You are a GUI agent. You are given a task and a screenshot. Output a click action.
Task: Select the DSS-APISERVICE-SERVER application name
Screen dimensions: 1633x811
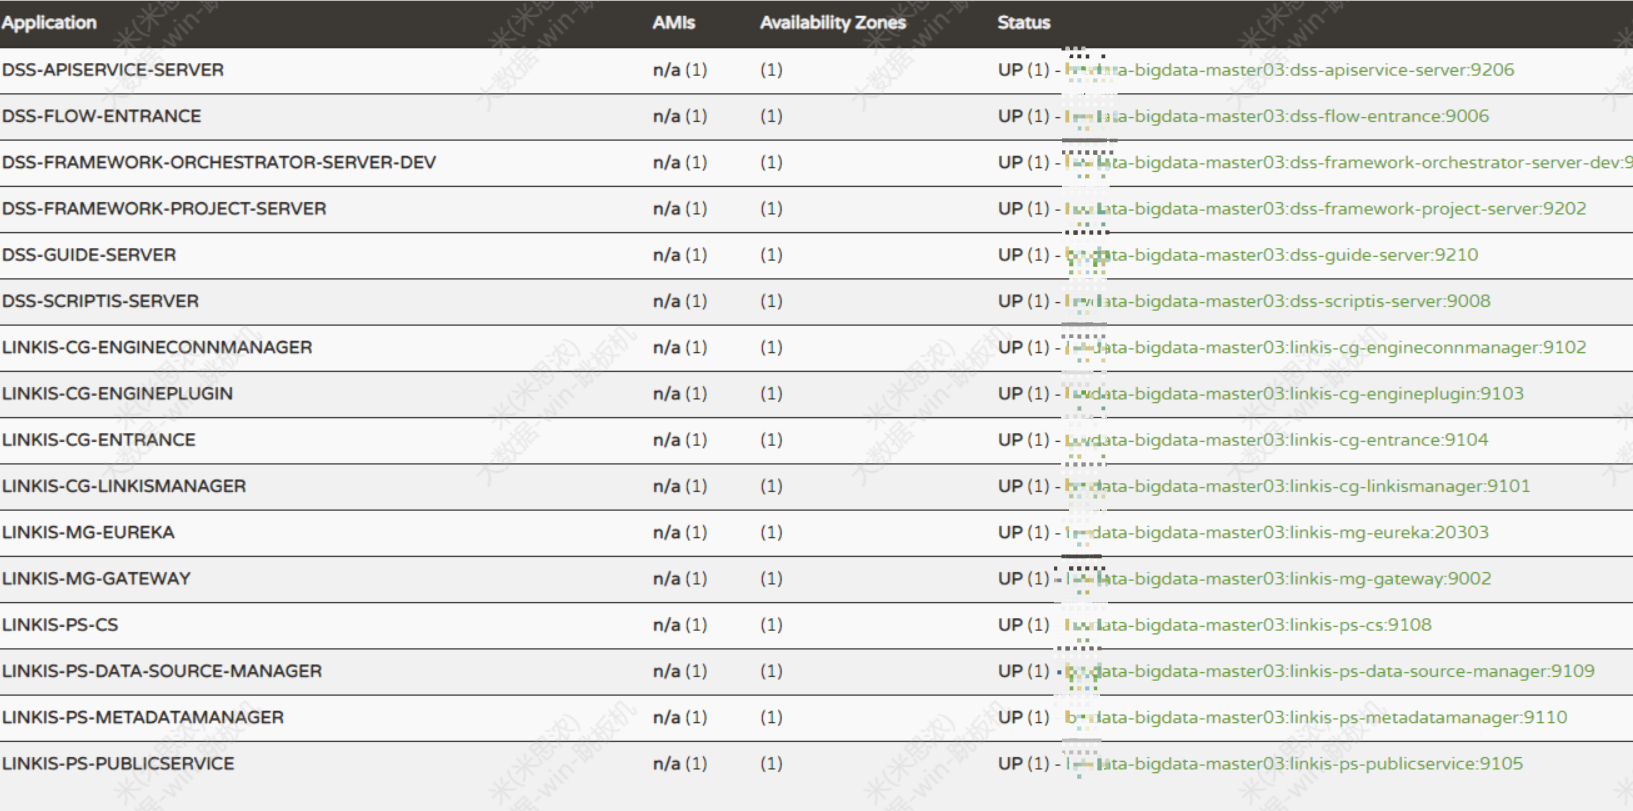[x=113, y=70]
